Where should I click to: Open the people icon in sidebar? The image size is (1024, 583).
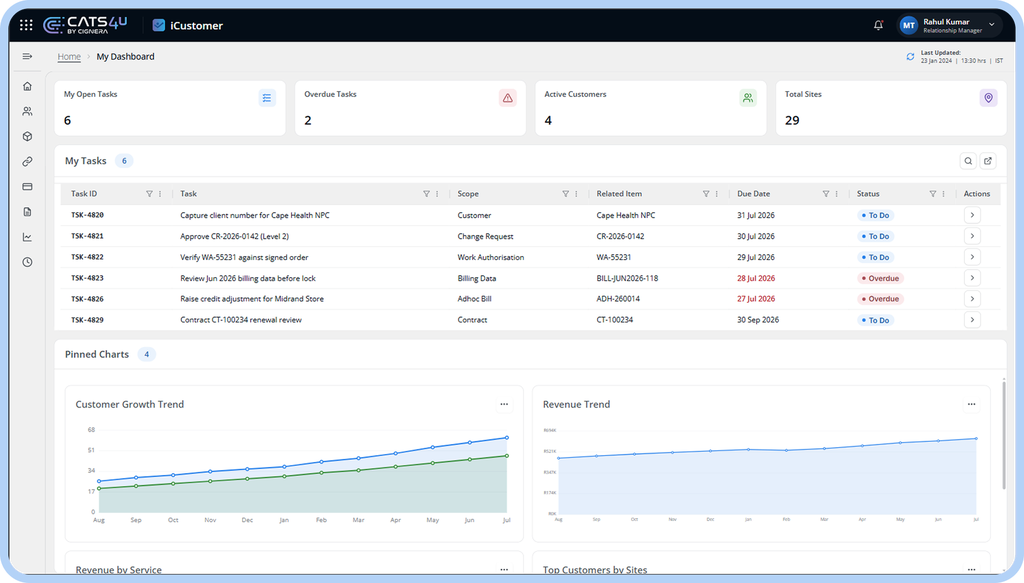tap(27, 112)
